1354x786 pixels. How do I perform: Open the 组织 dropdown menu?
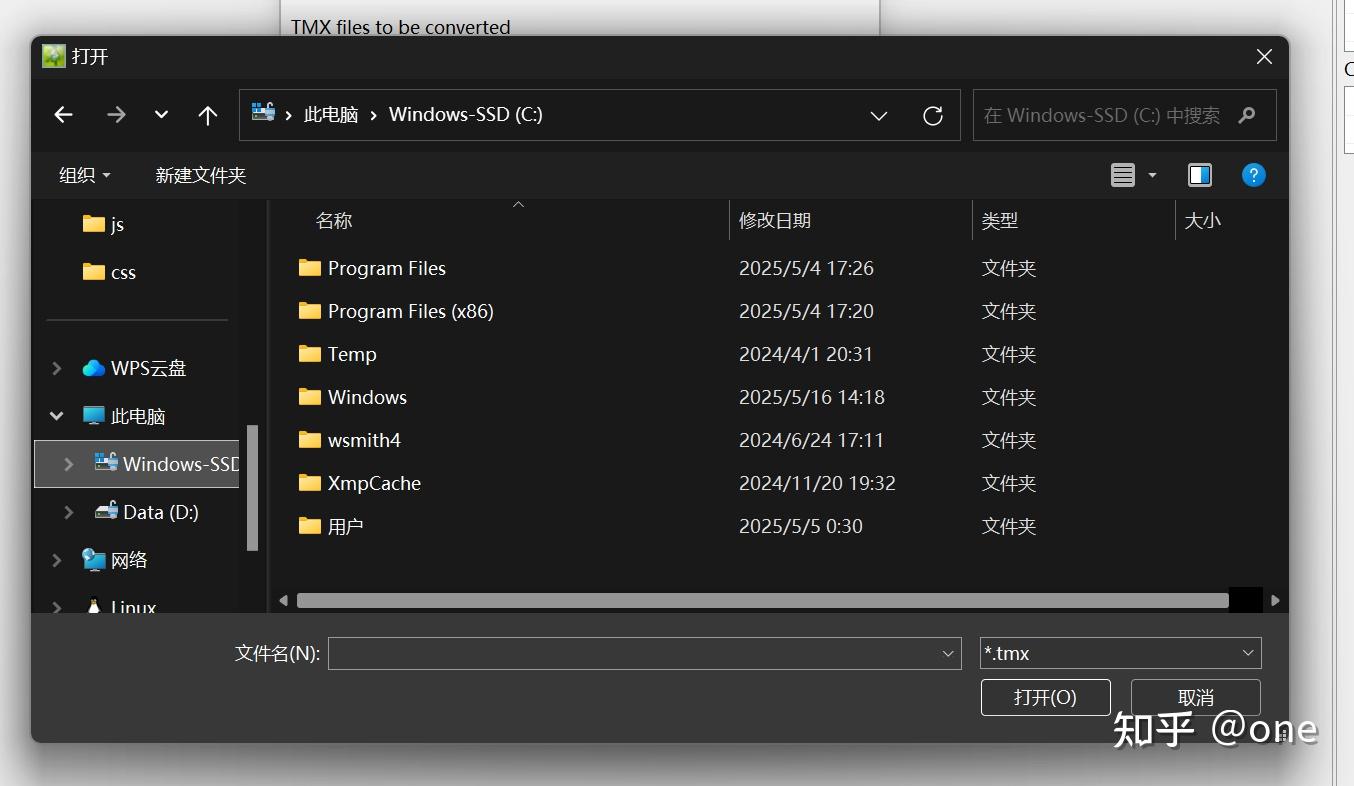(84, 175)
